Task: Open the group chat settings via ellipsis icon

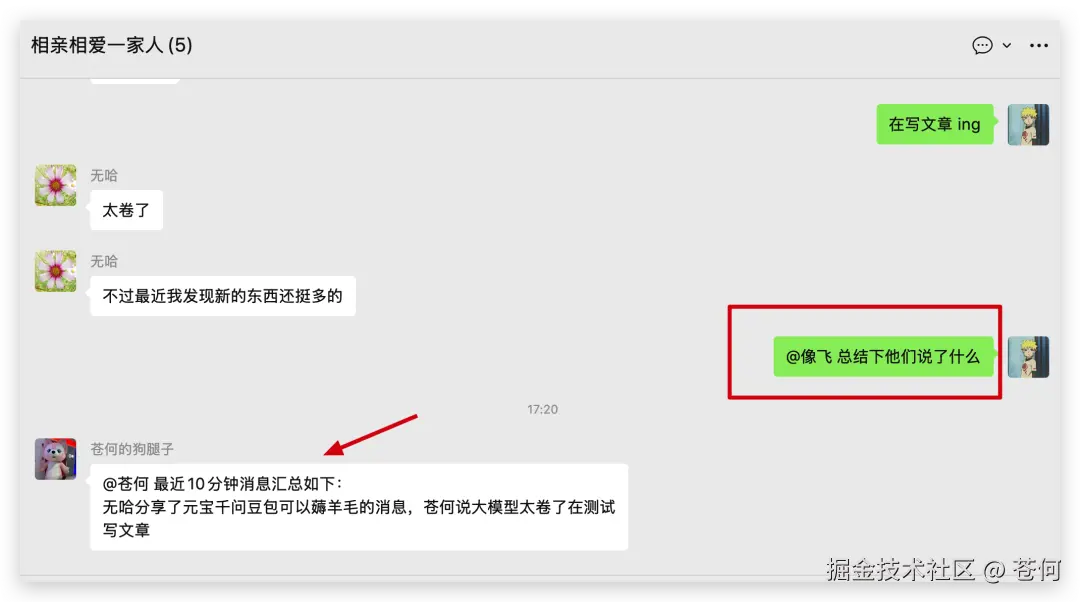Action: pos(1039,46)
